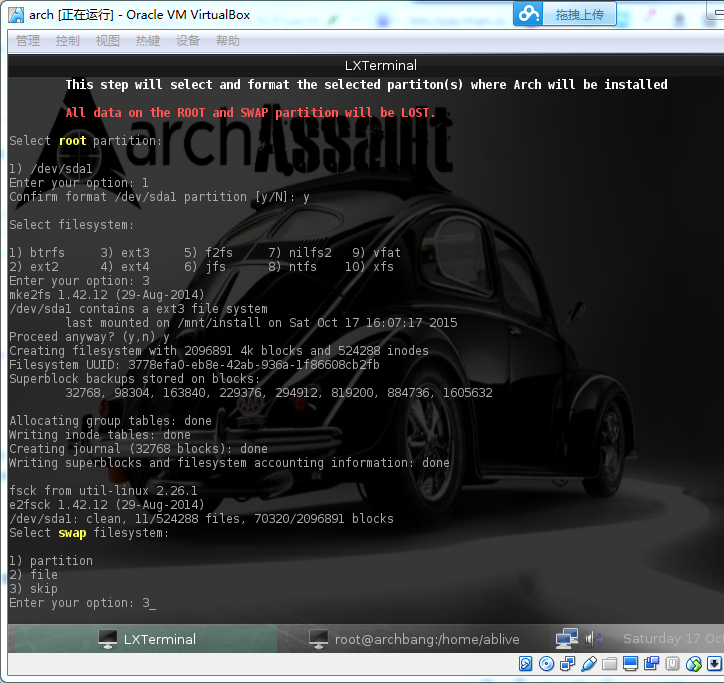Click the '10) xfs' filesystem option
This screenshot has height=683, width=724.
[x=369, y=266]
